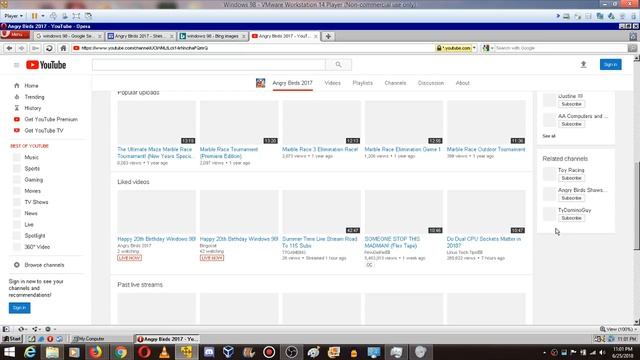
Task: Open Discord from the host taskbar
Action: point(209,352)
